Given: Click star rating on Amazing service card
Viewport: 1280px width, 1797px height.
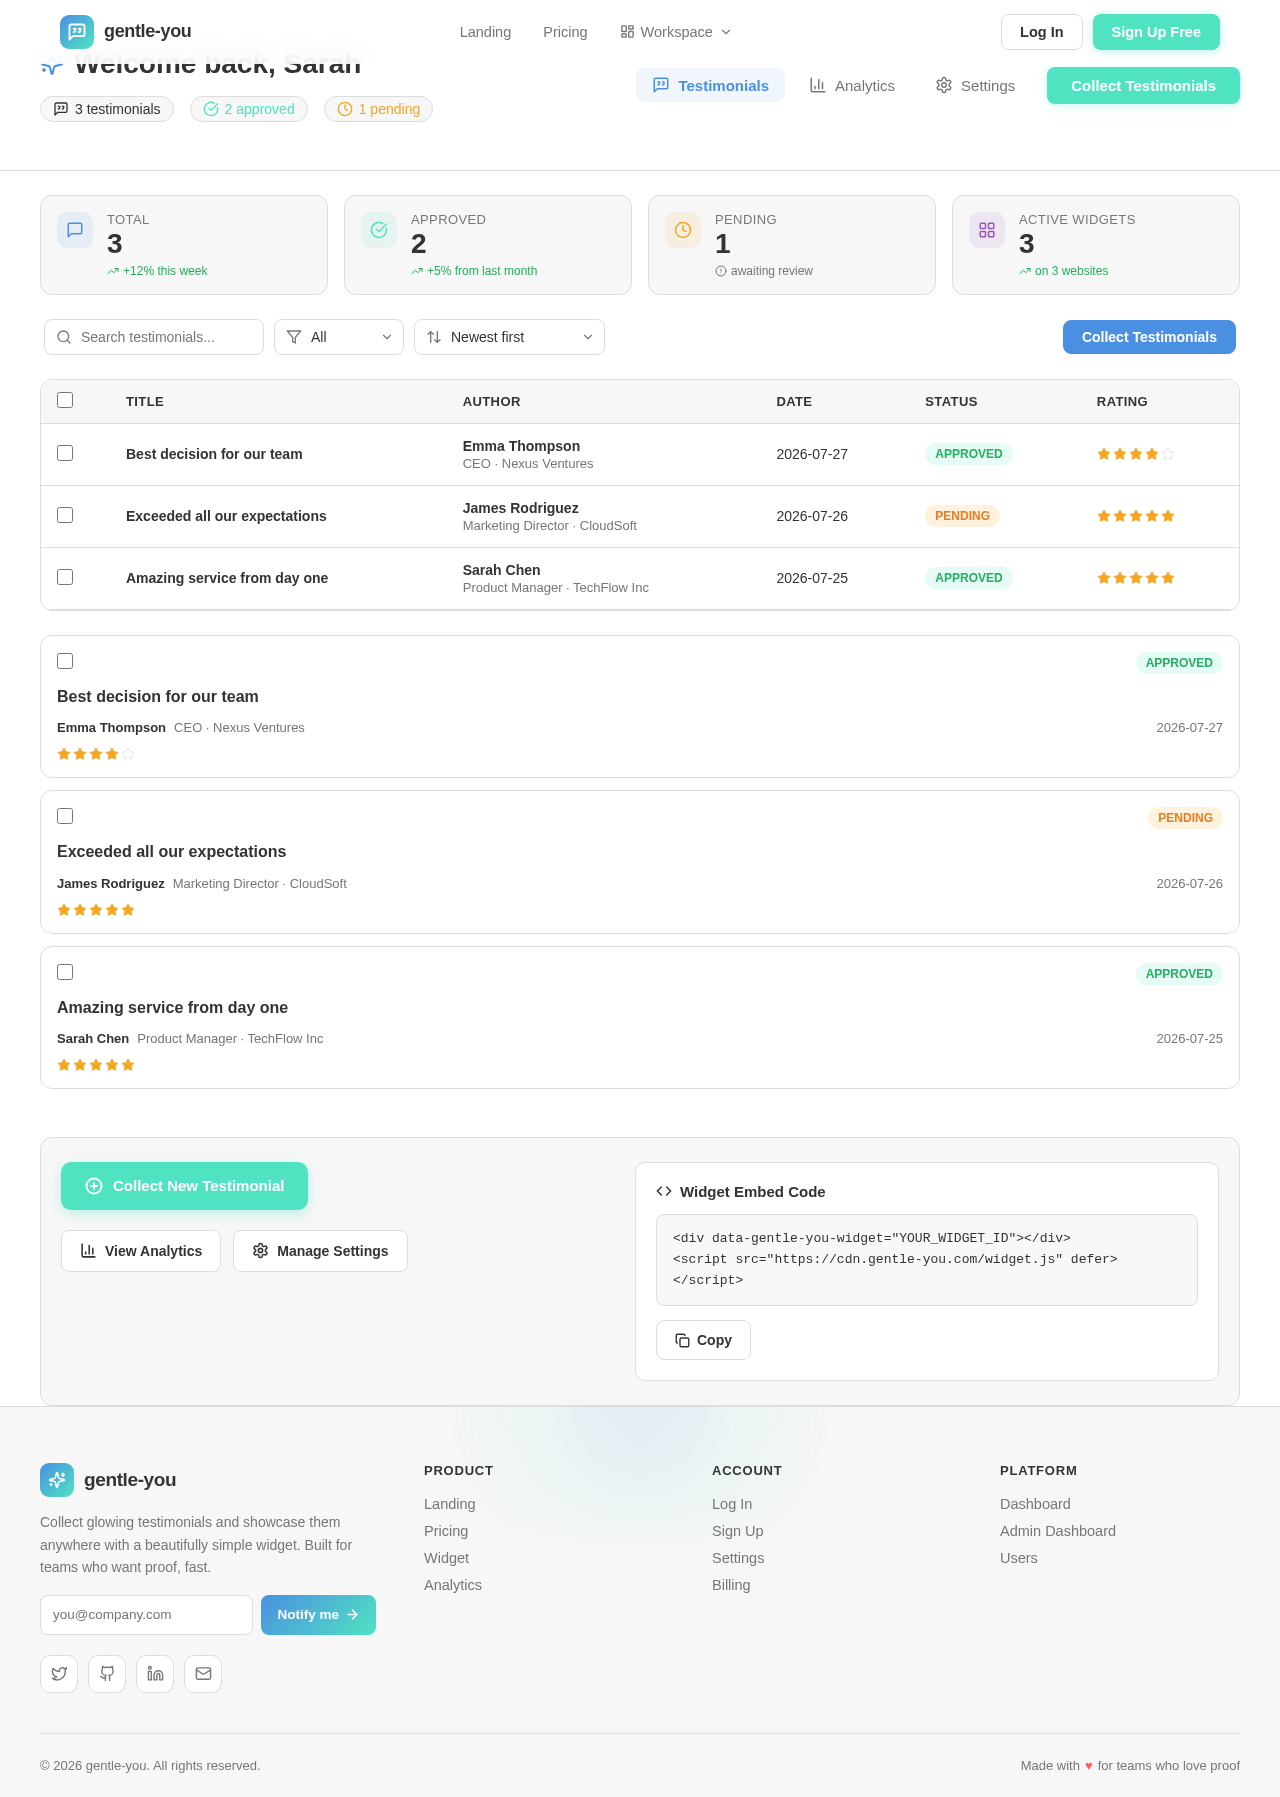Looking at the screenshot, I should [x=96, y=1065].
